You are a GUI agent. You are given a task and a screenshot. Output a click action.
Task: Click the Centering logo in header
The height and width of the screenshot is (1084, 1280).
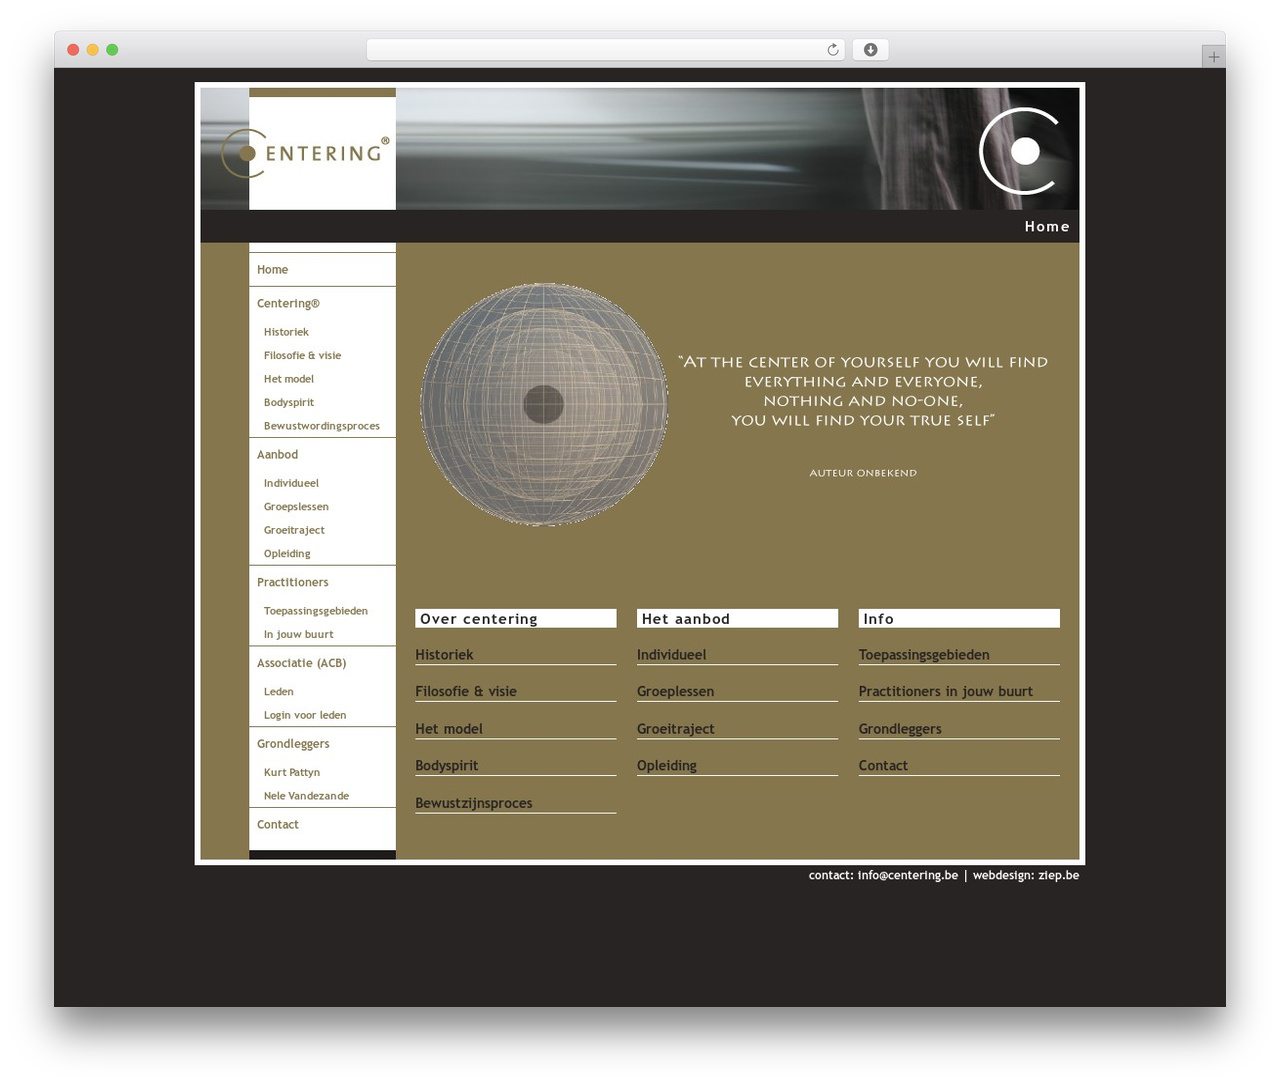[x=305, y=153]
